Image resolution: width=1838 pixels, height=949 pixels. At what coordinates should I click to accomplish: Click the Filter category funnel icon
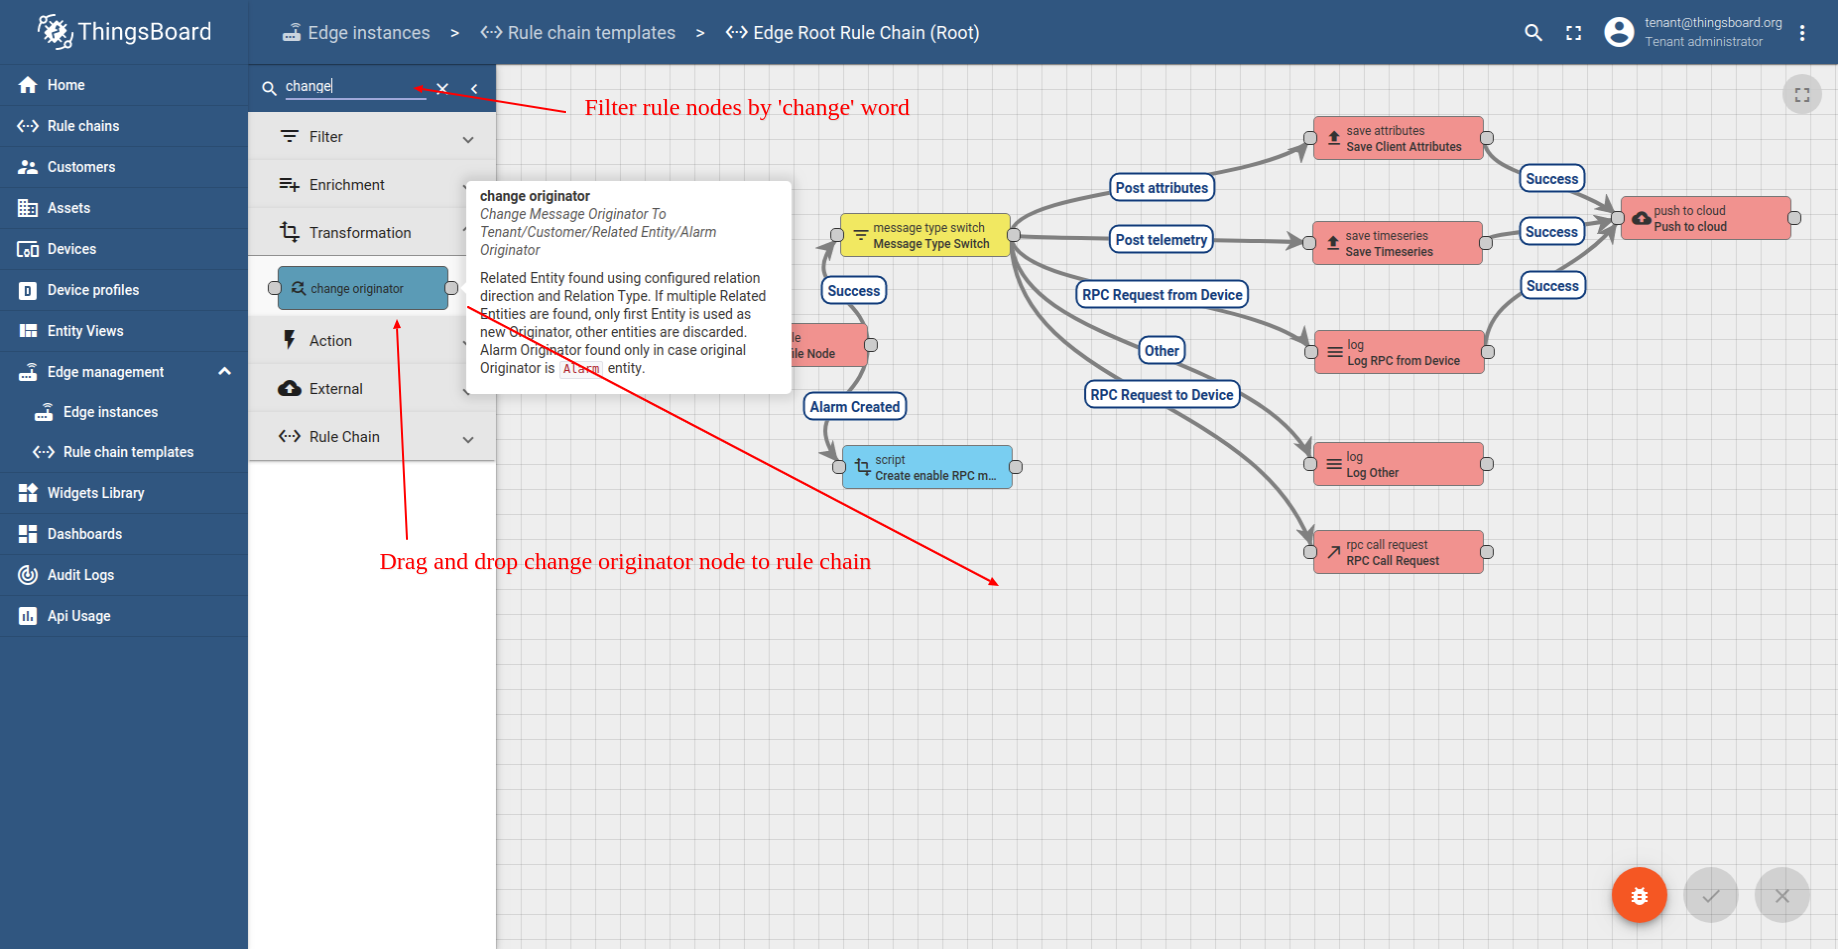click(290, 136)
